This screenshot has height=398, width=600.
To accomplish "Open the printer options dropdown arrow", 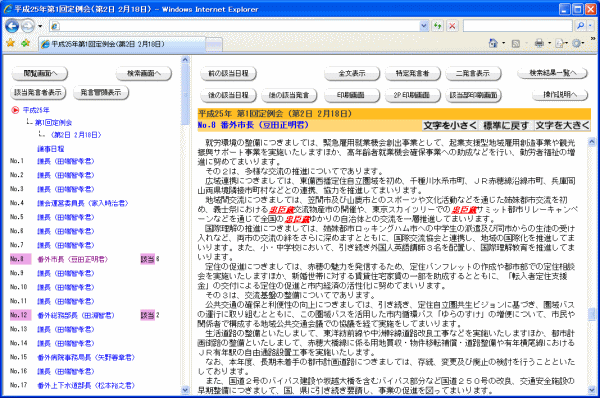I will (x=549, y=43).
